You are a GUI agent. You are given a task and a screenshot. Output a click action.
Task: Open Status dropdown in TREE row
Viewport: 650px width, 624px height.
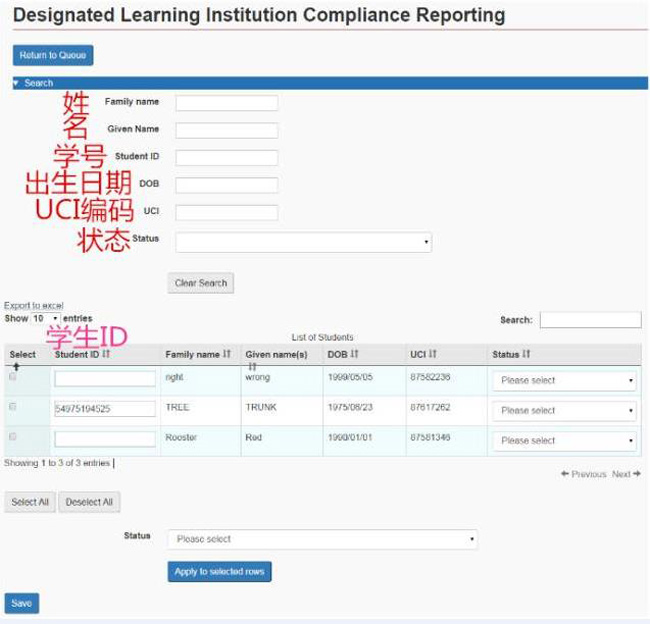pyautogui.click(x=564, y=410)
